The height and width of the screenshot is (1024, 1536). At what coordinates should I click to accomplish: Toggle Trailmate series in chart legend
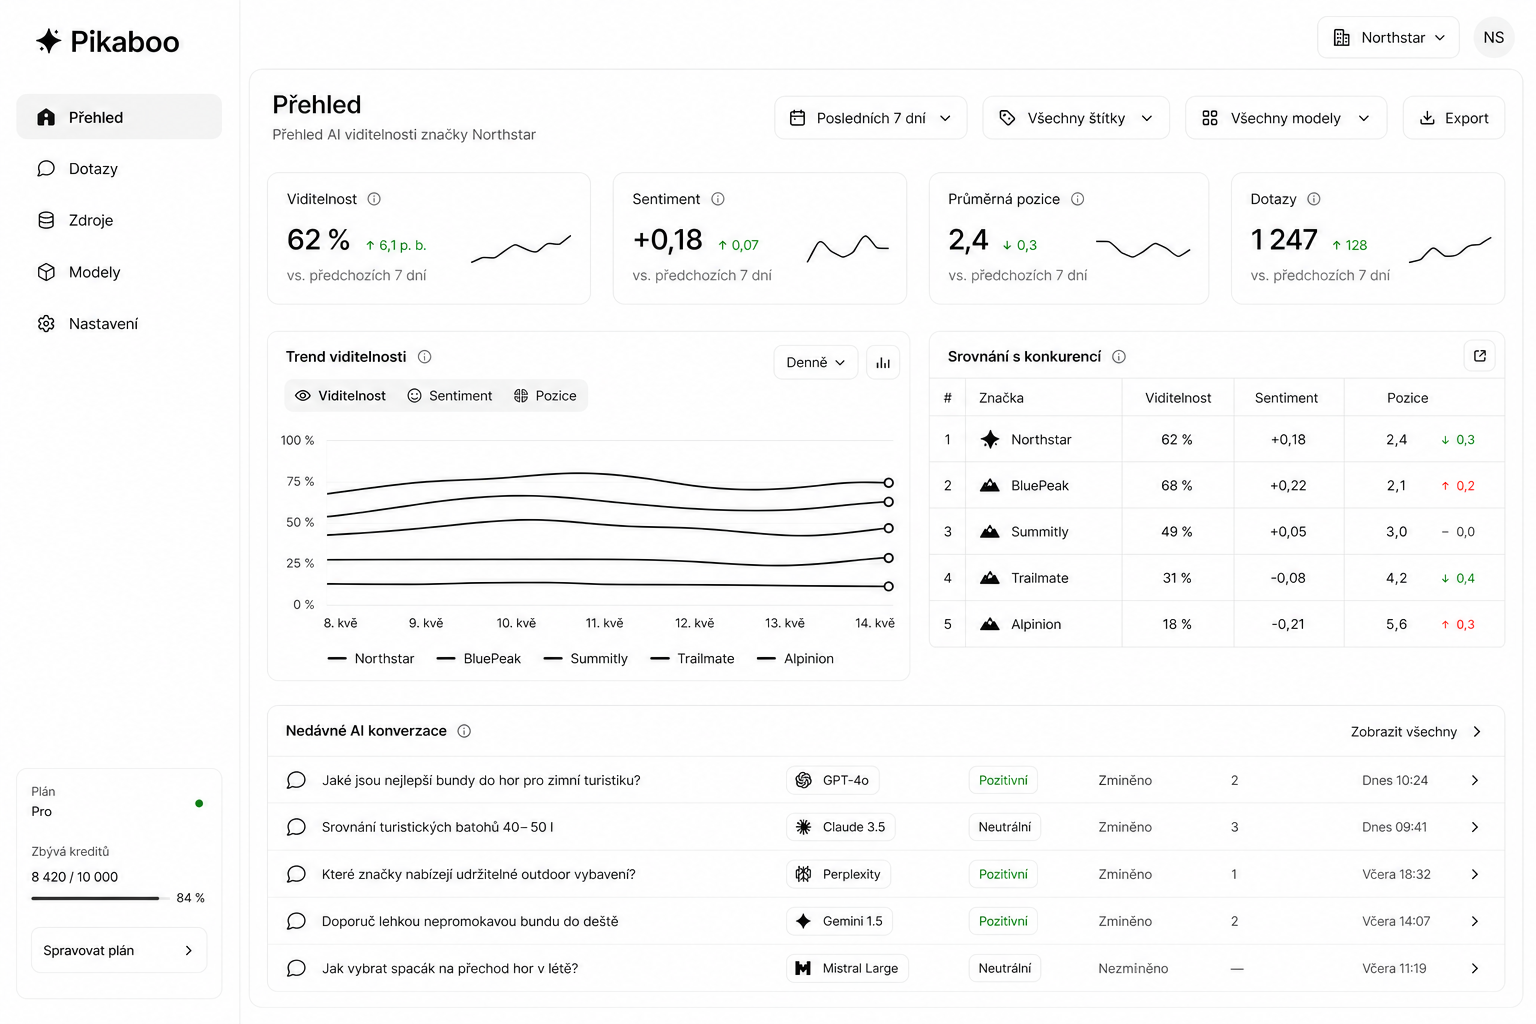tap(693, 658)
